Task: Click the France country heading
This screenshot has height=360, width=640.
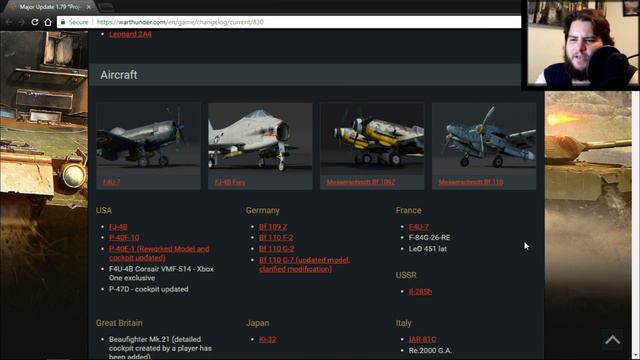Action: click(x=408, y=211)
